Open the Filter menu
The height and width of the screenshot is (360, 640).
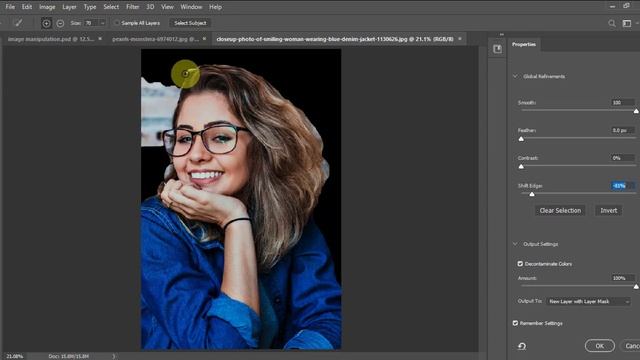132,7
